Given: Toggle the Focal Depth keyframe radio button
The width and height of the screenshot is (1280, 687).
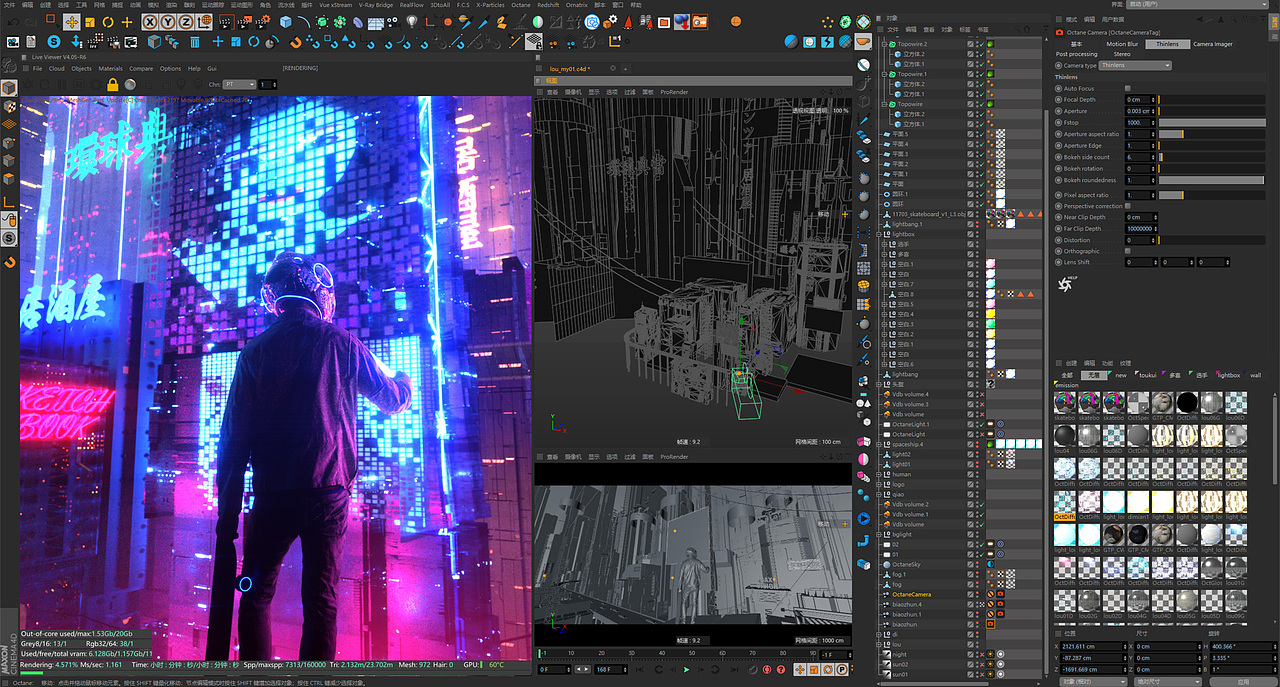Looking at the screenshot, I should point(1058,100).
